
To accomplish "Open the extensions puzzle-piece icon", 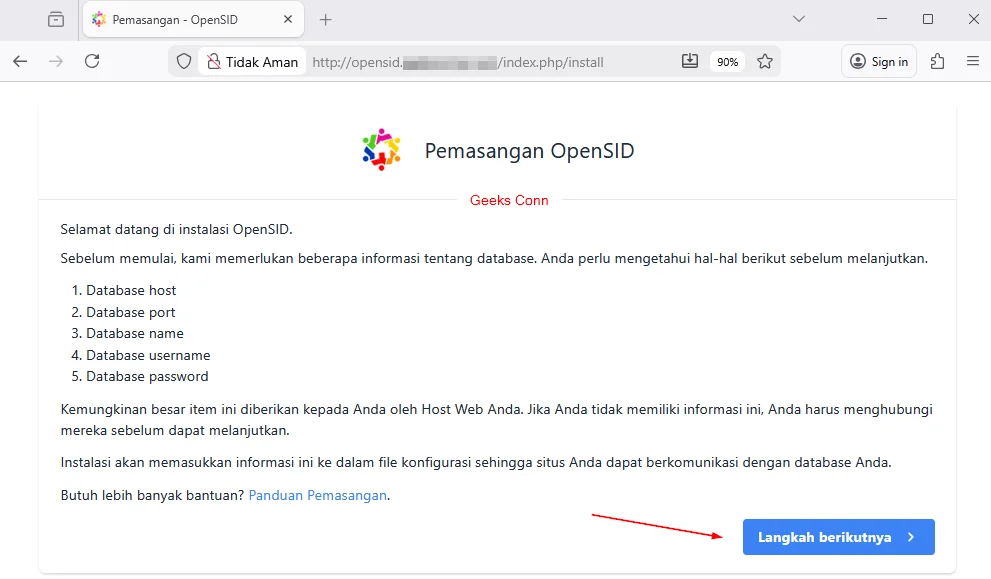I will click(937, 61).
